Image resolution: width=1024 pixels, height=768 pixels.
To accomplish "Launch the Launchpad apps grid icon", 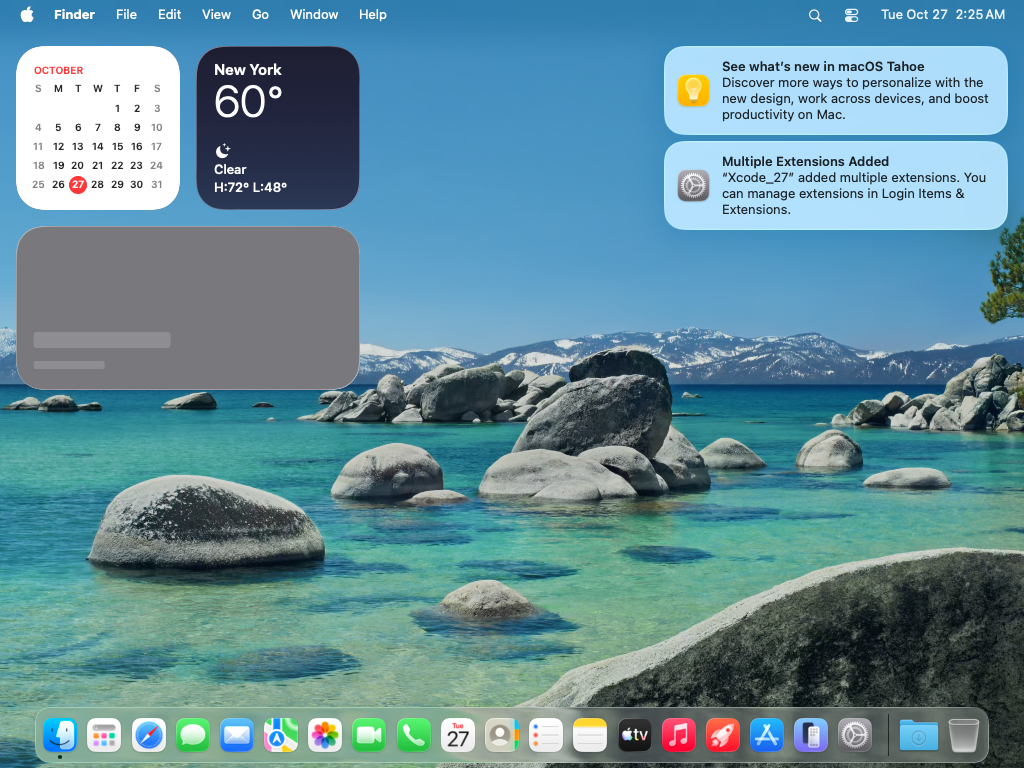I will 104,735.
